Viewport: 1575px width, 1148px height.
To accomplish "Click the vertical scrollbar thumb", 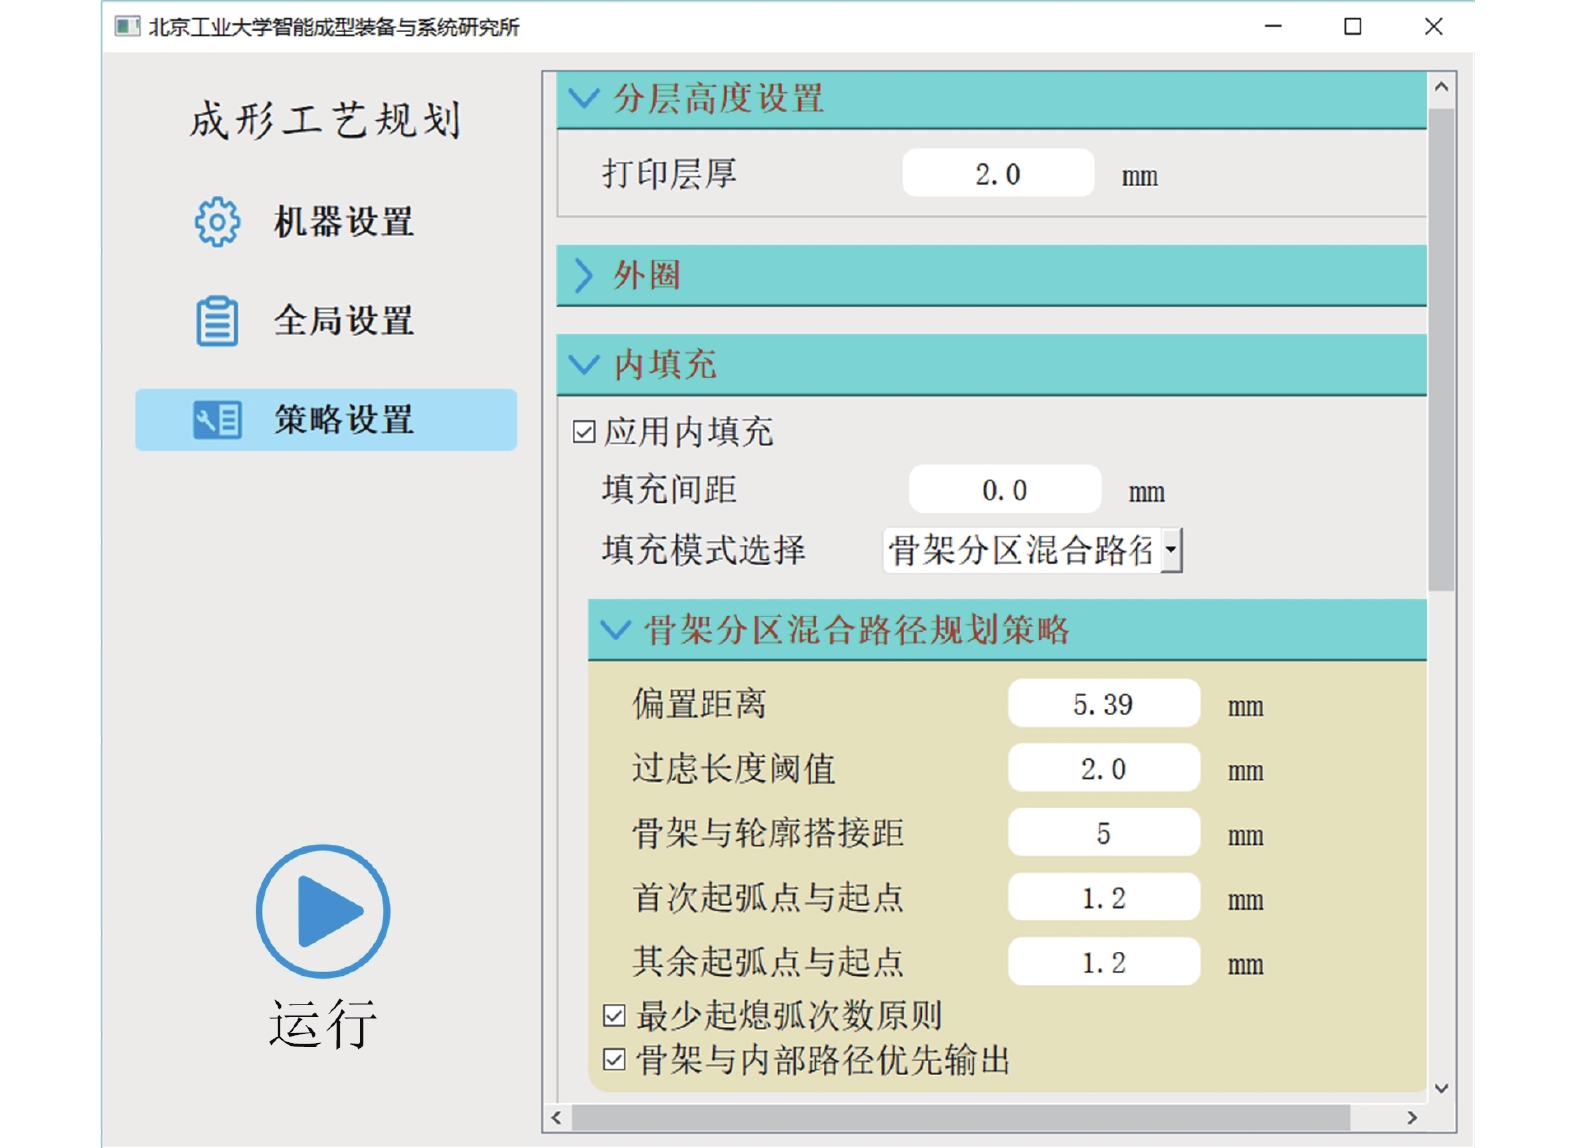I will 1441,350.
